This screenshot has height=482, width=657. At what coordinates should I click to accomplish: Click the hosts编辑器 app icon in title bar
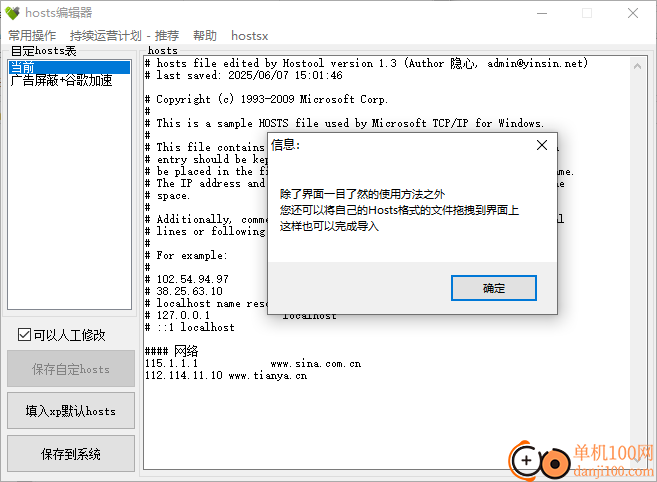coord(12,13)
